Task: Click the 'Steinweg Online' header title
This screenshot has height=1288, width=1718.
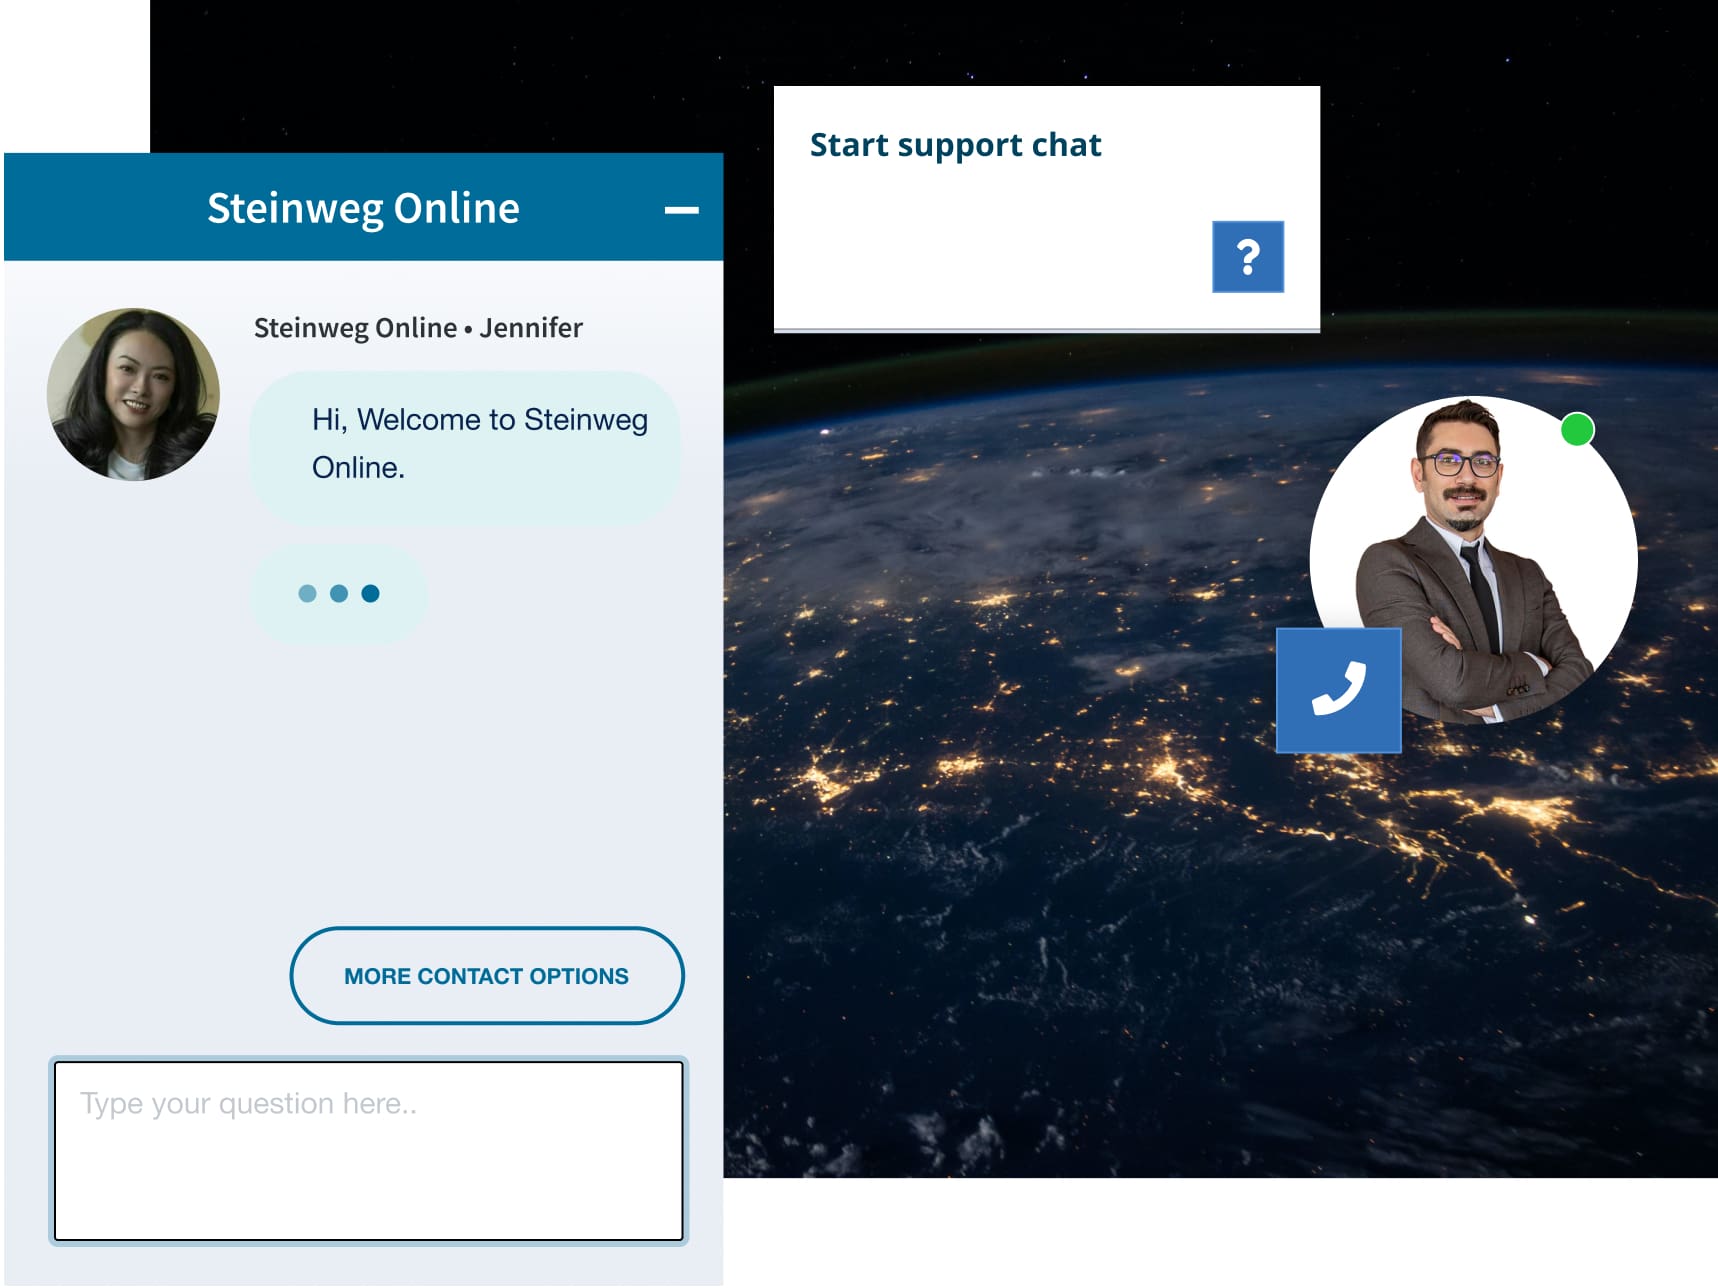Action: point(363,208)
